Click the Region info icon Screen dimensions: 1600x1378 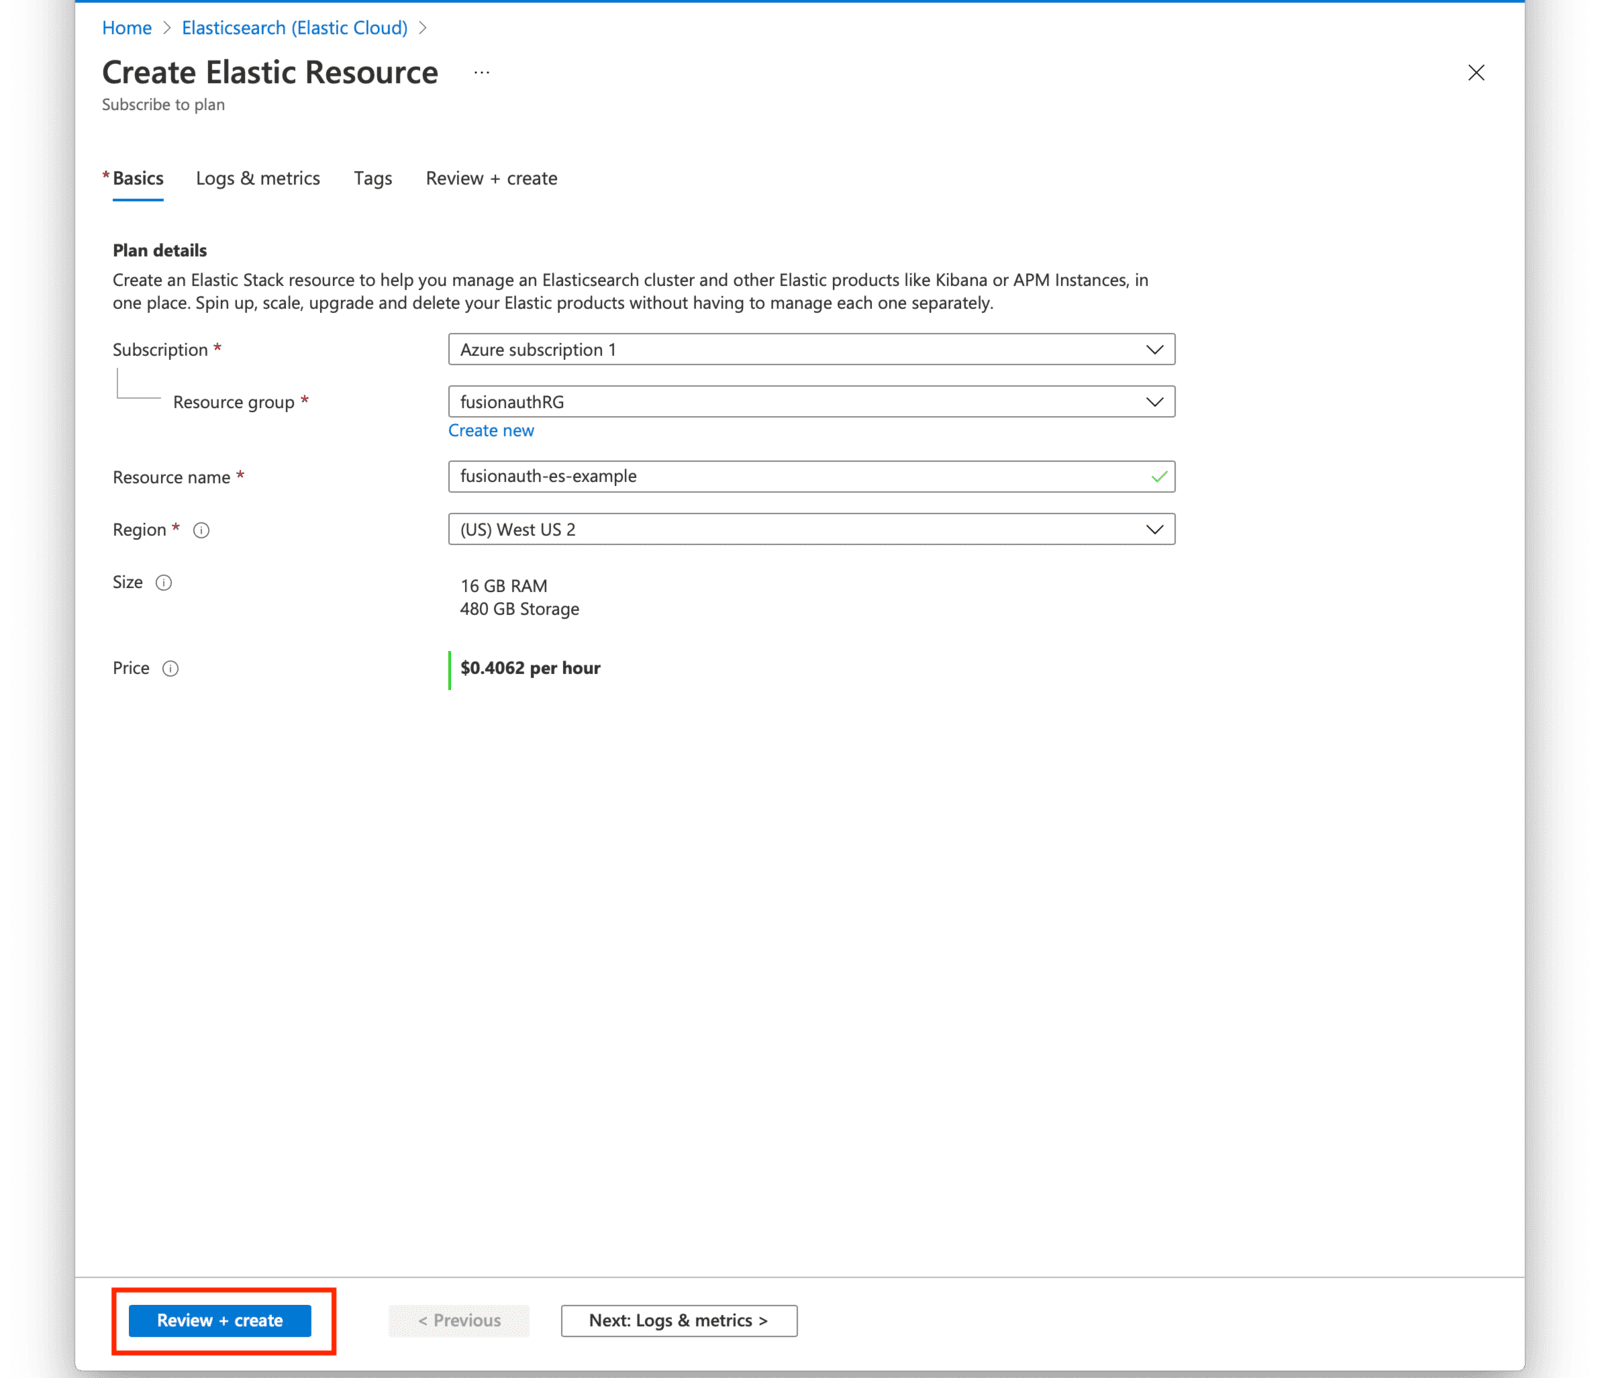point(201,530)
